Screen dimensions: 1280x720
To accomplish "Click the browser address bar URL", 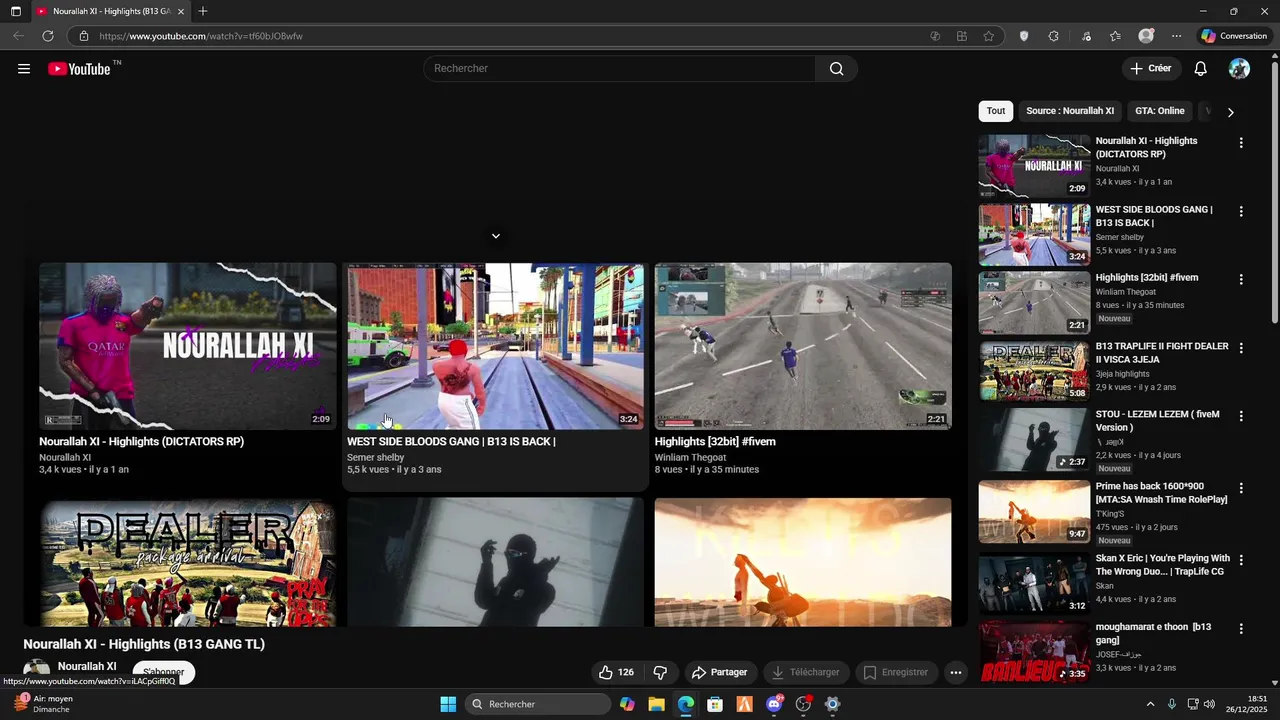I will [200, 36].
